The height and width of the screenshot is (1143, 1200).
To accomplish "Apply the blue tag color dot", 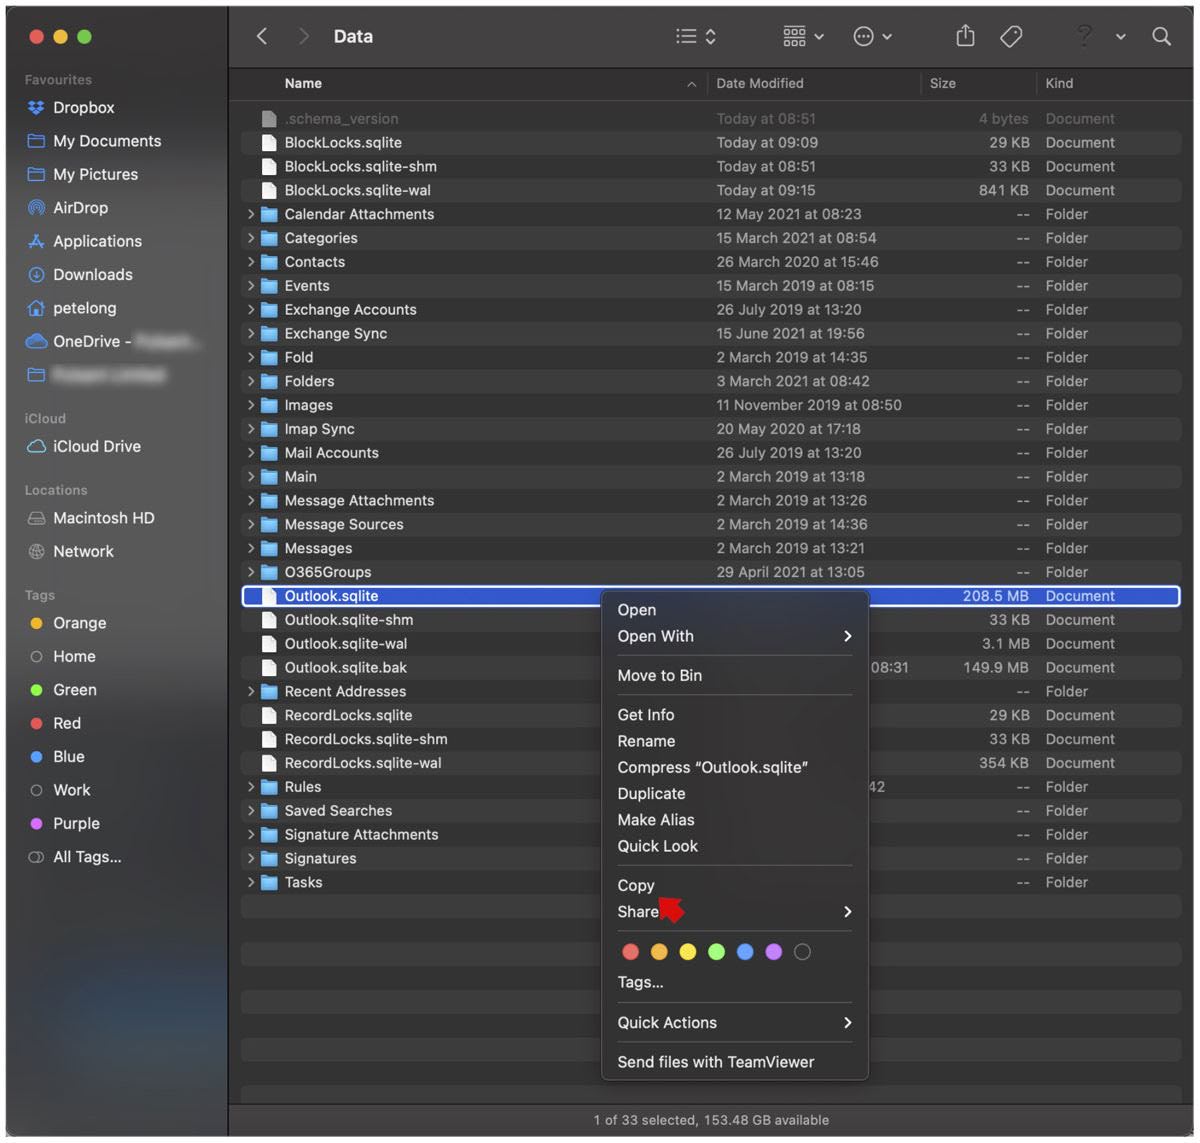I will 745,952.
